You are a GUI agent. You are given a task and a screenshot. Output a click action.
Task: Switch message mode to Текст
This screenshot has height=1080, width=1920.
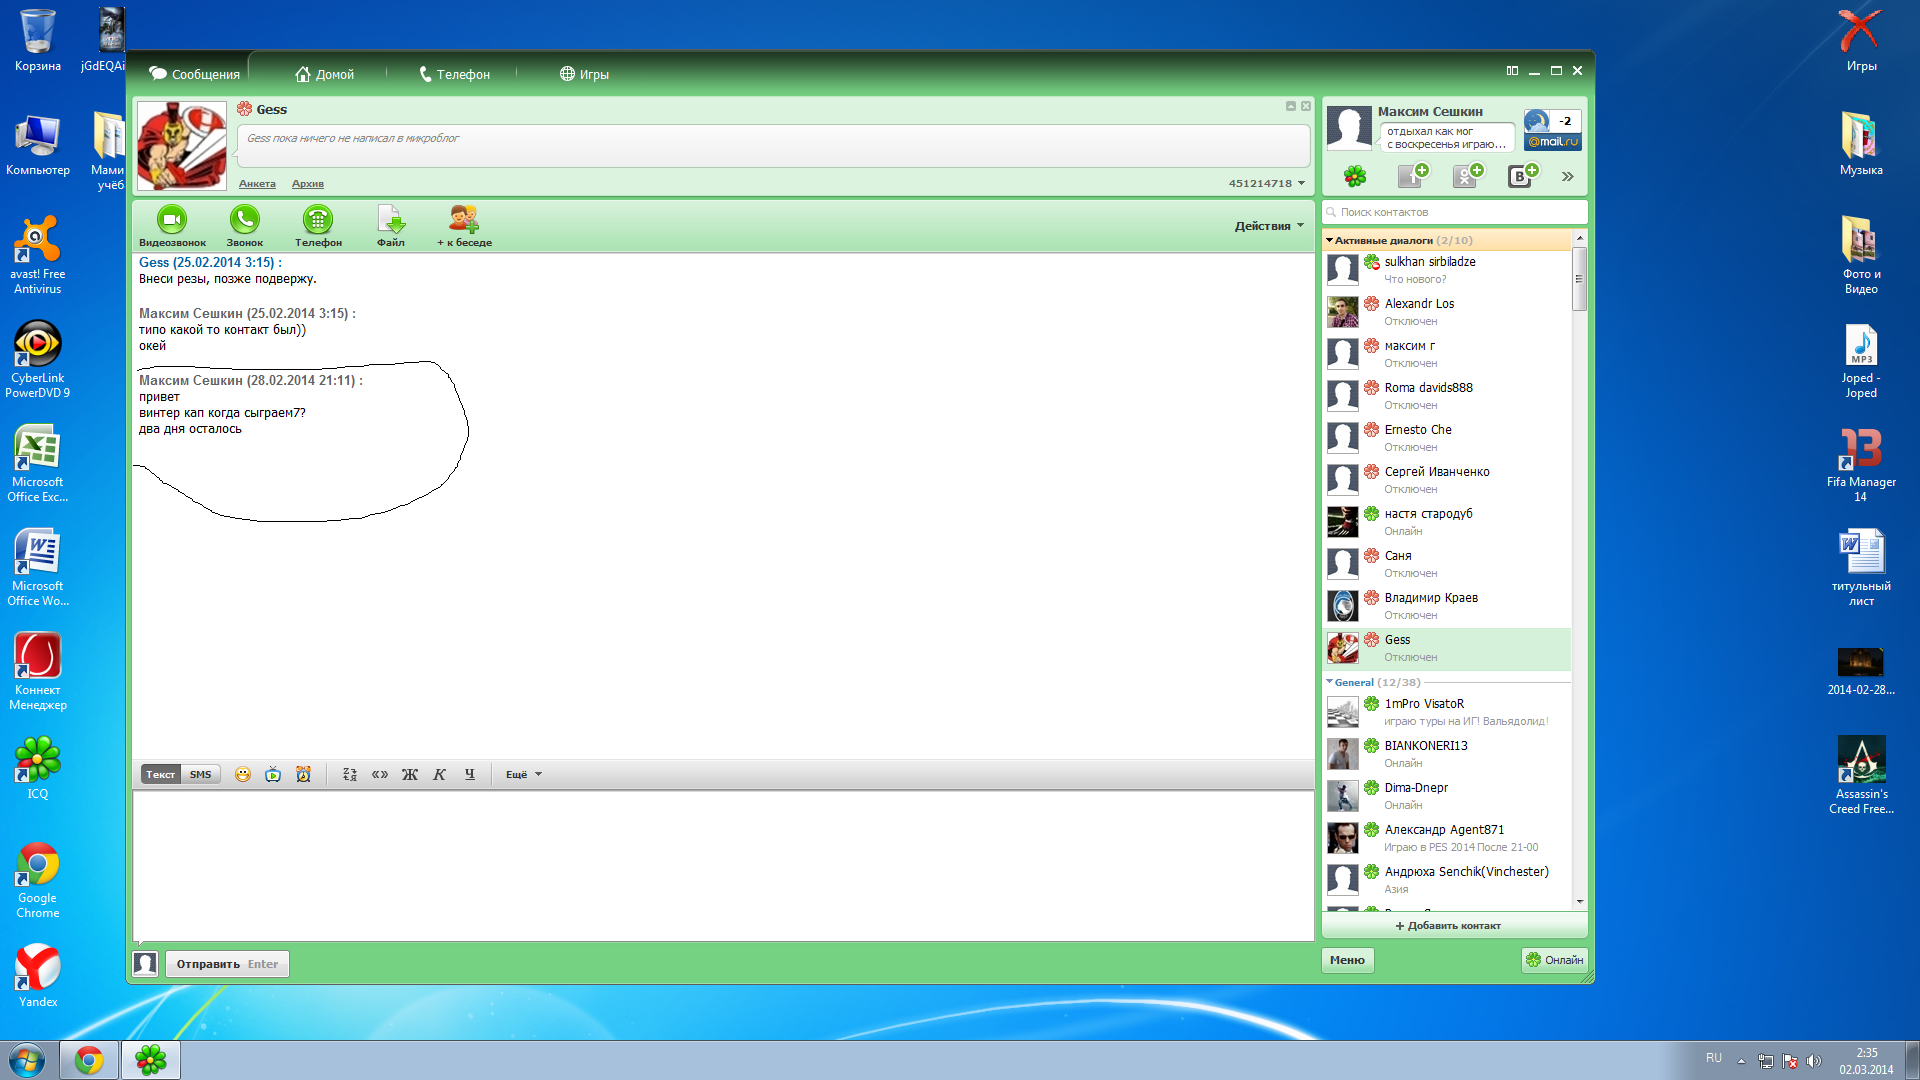coord(160,774)
